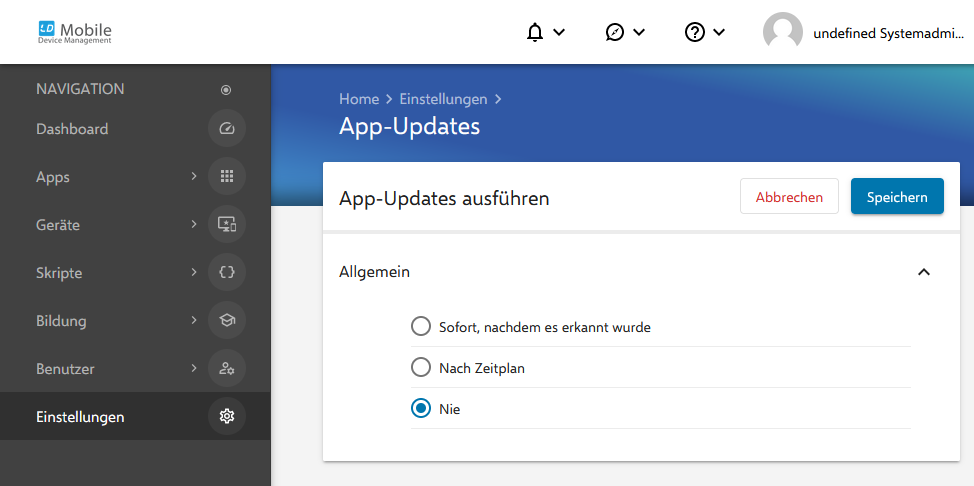Open the help question mark icon
The height and width of the screenshot is (486, 974).
coord(694,32)
